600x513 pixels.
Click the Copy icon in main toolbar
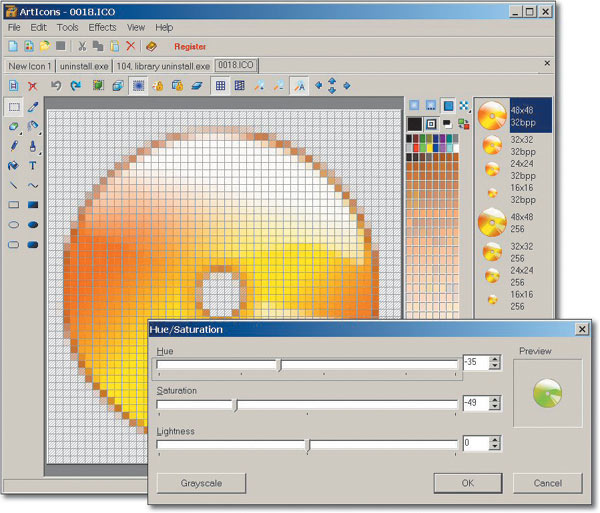point(98,46)
